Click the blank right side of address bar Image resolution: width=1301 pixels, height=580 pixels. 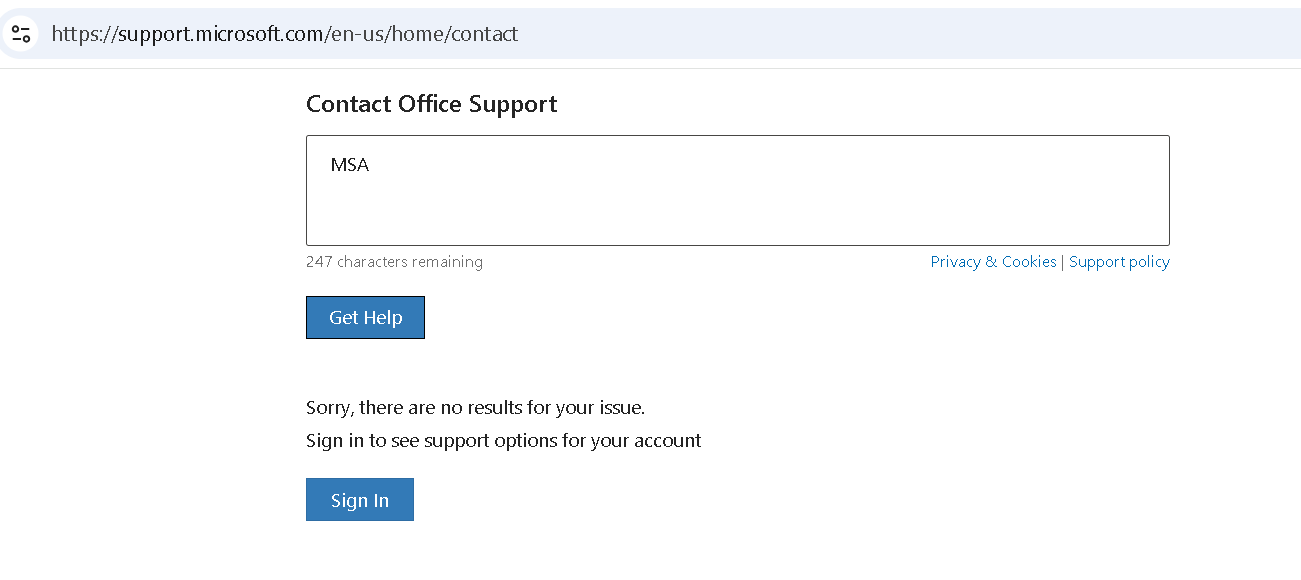[x=900, y=34]
